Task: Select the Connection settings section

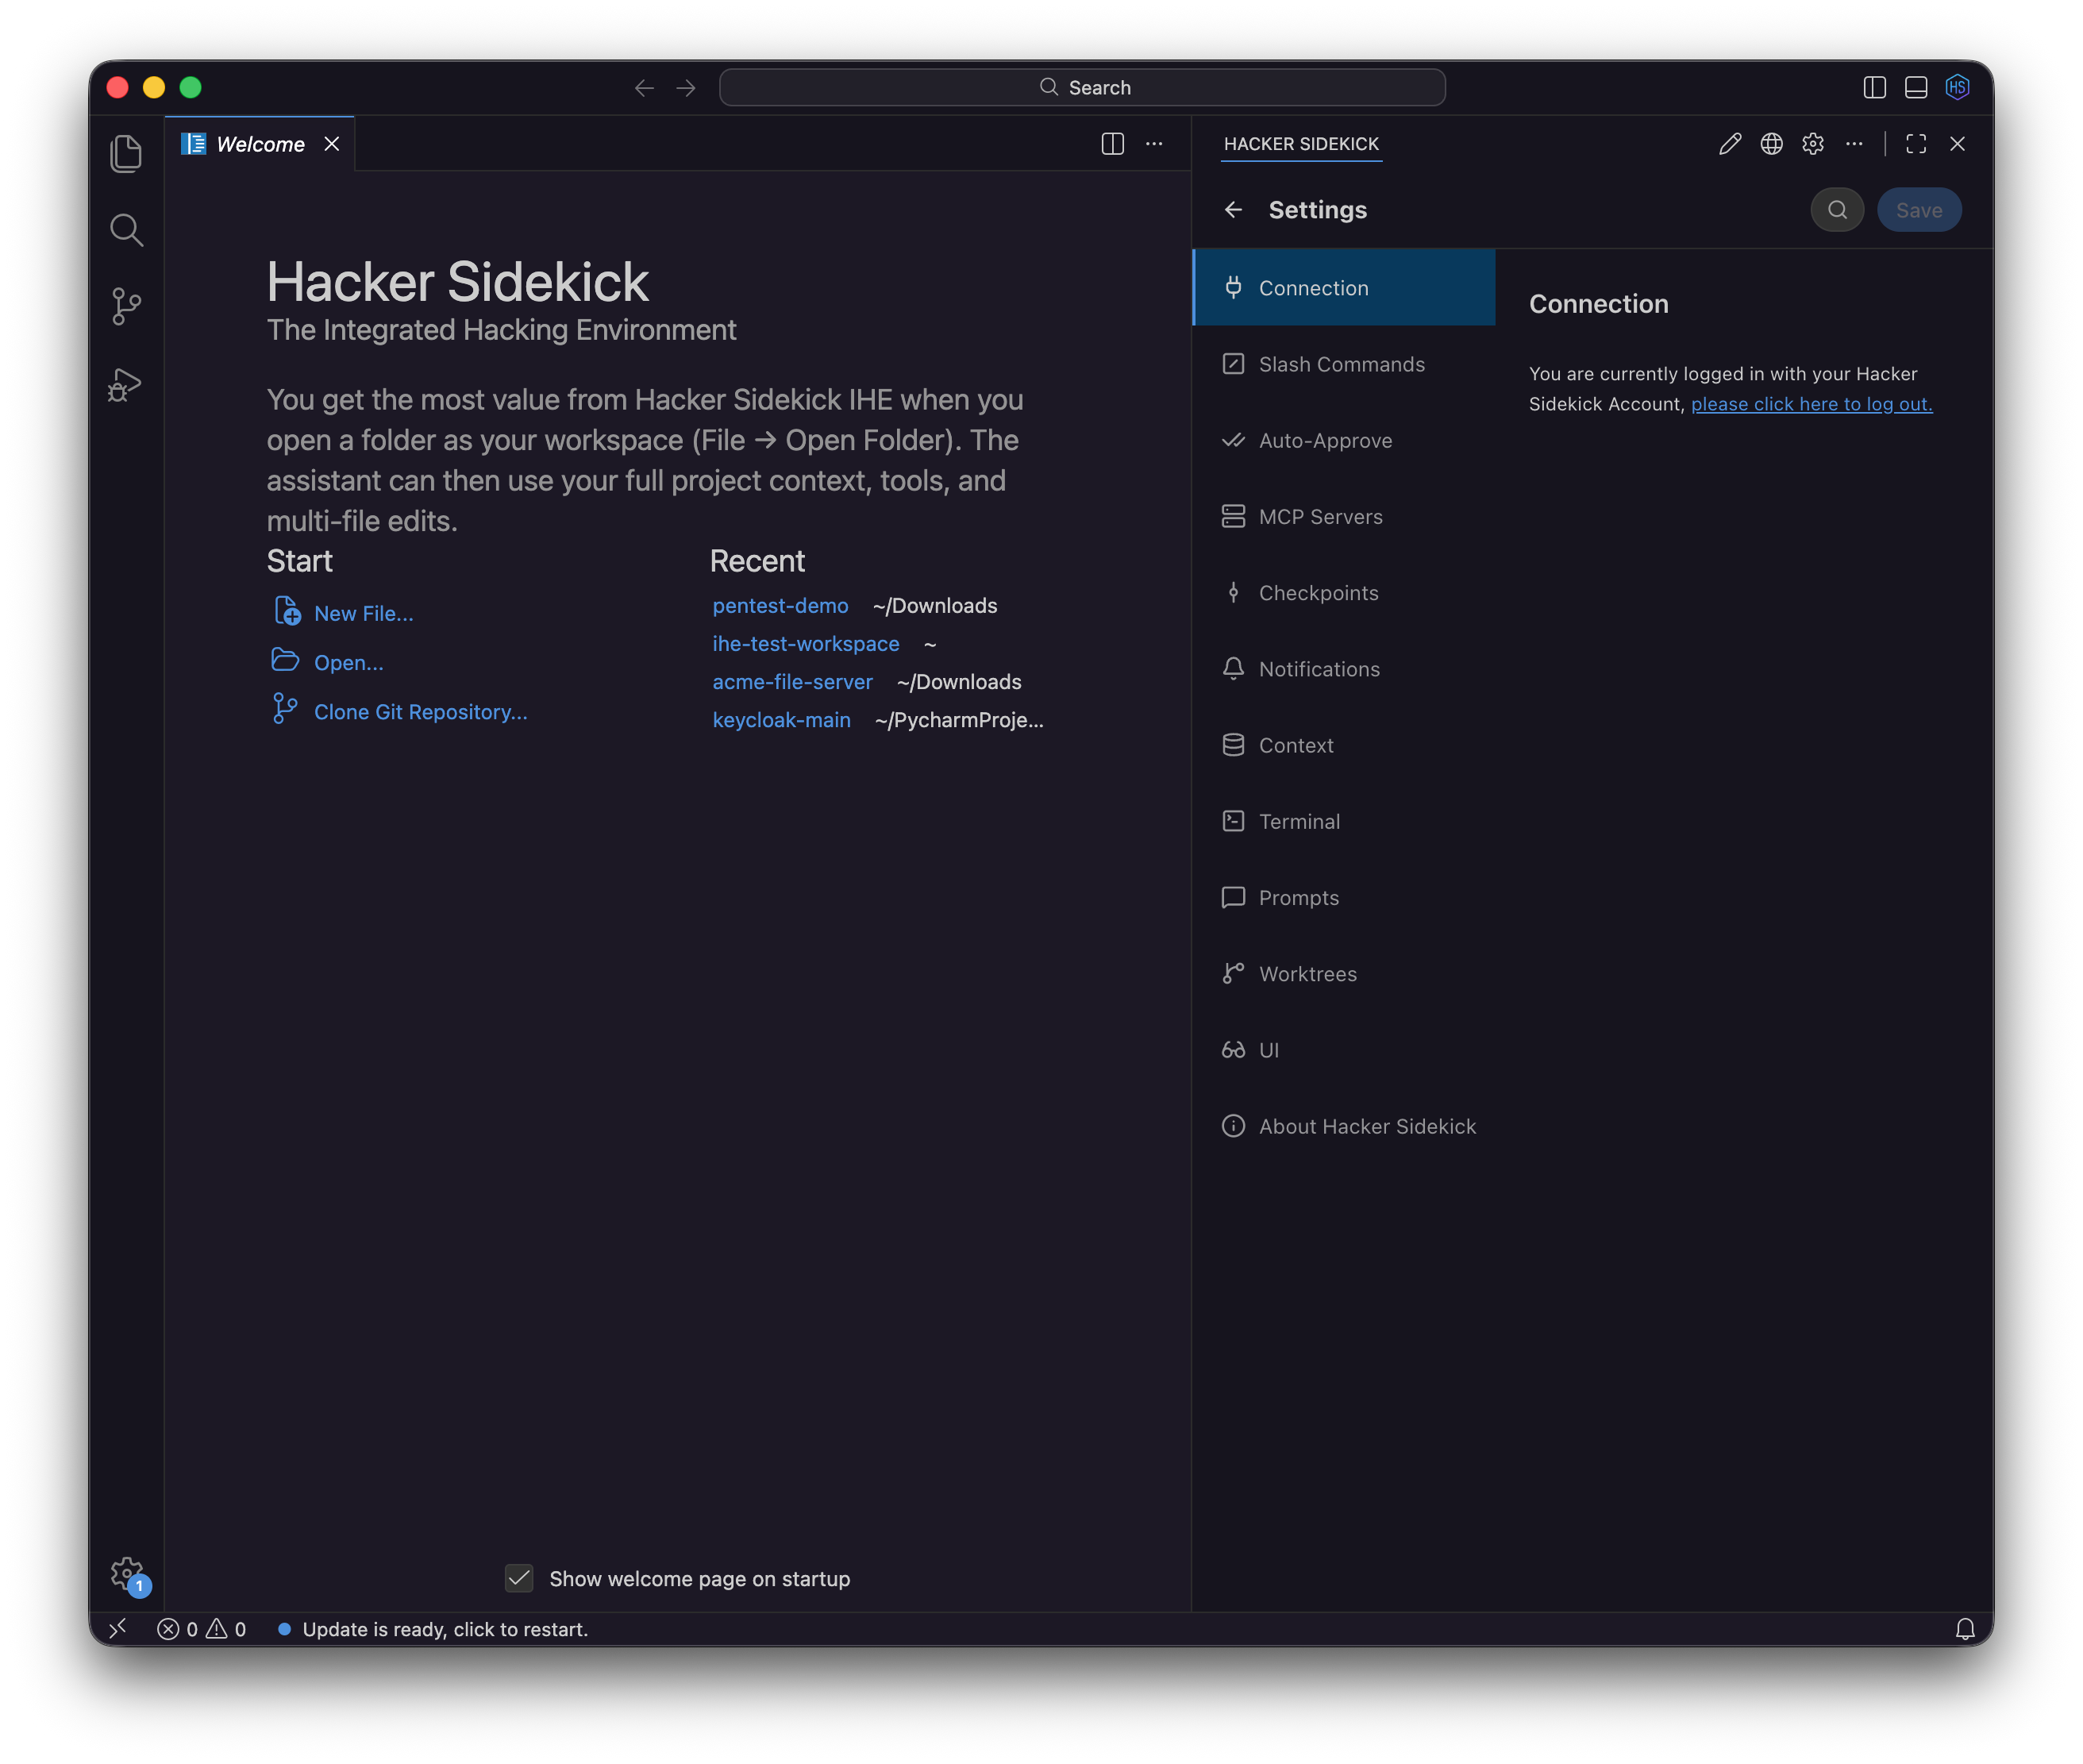Action: tap(1344, 288)
